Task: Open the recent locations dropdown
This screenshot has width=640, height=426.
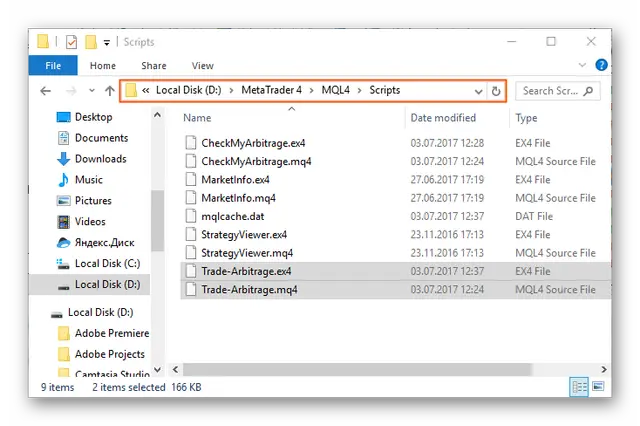Action: click(x=92, y=91)
